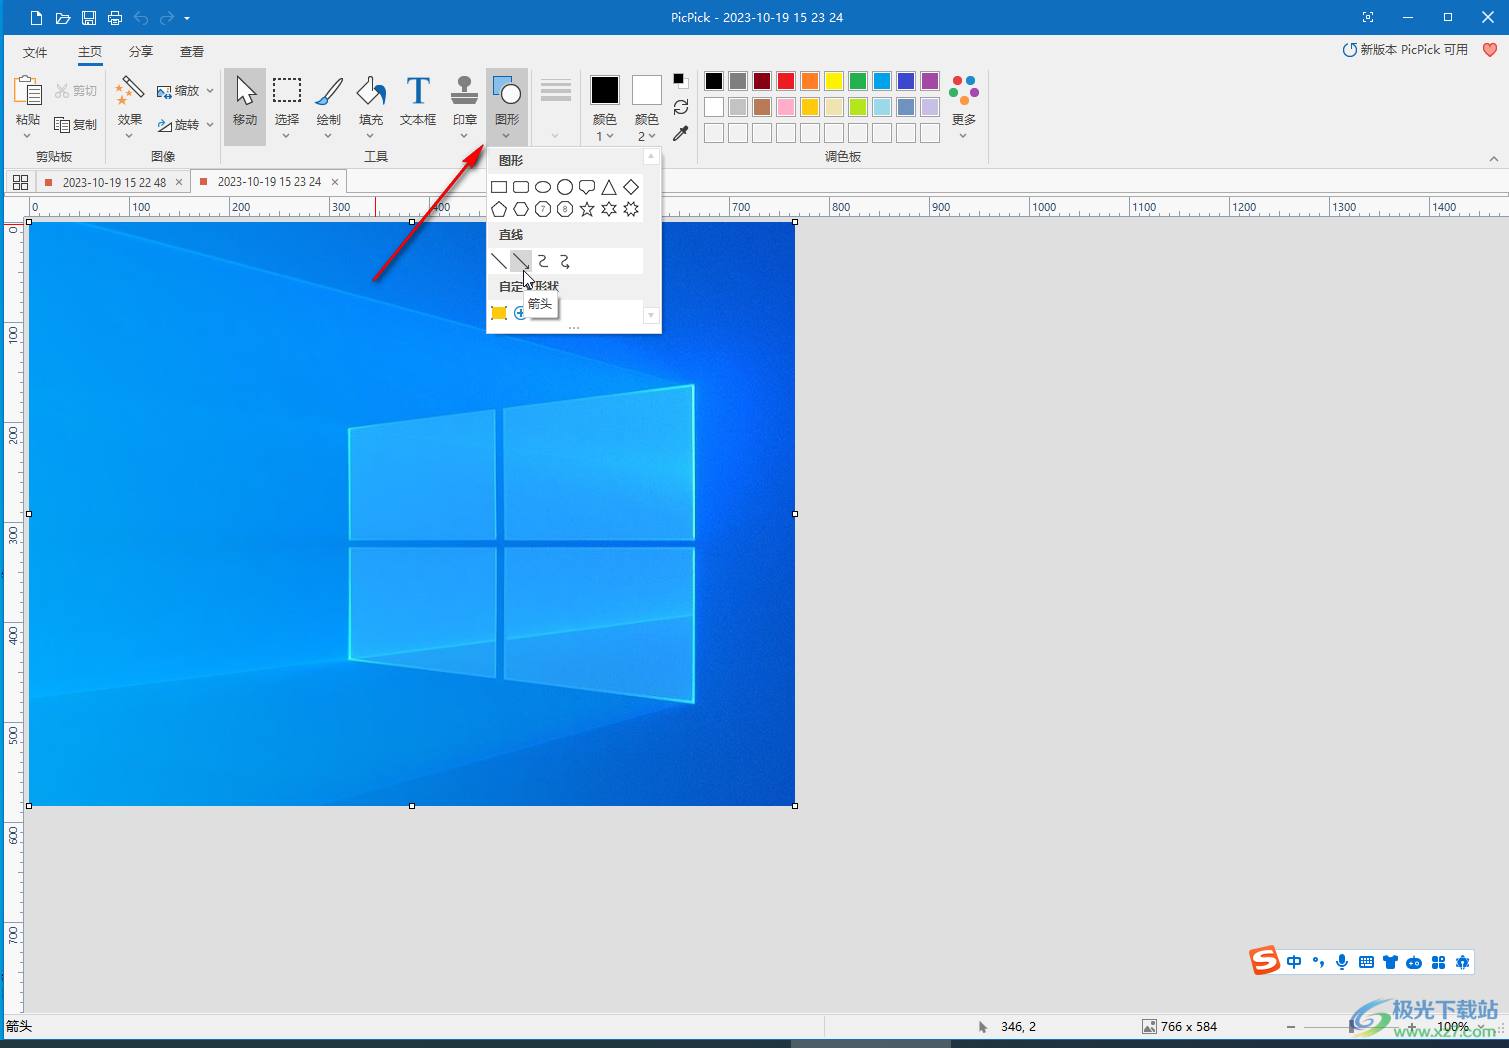Screen dimensions: 1509x1048
Task: Choose the red palette swatch
Action: pos(786,81)
